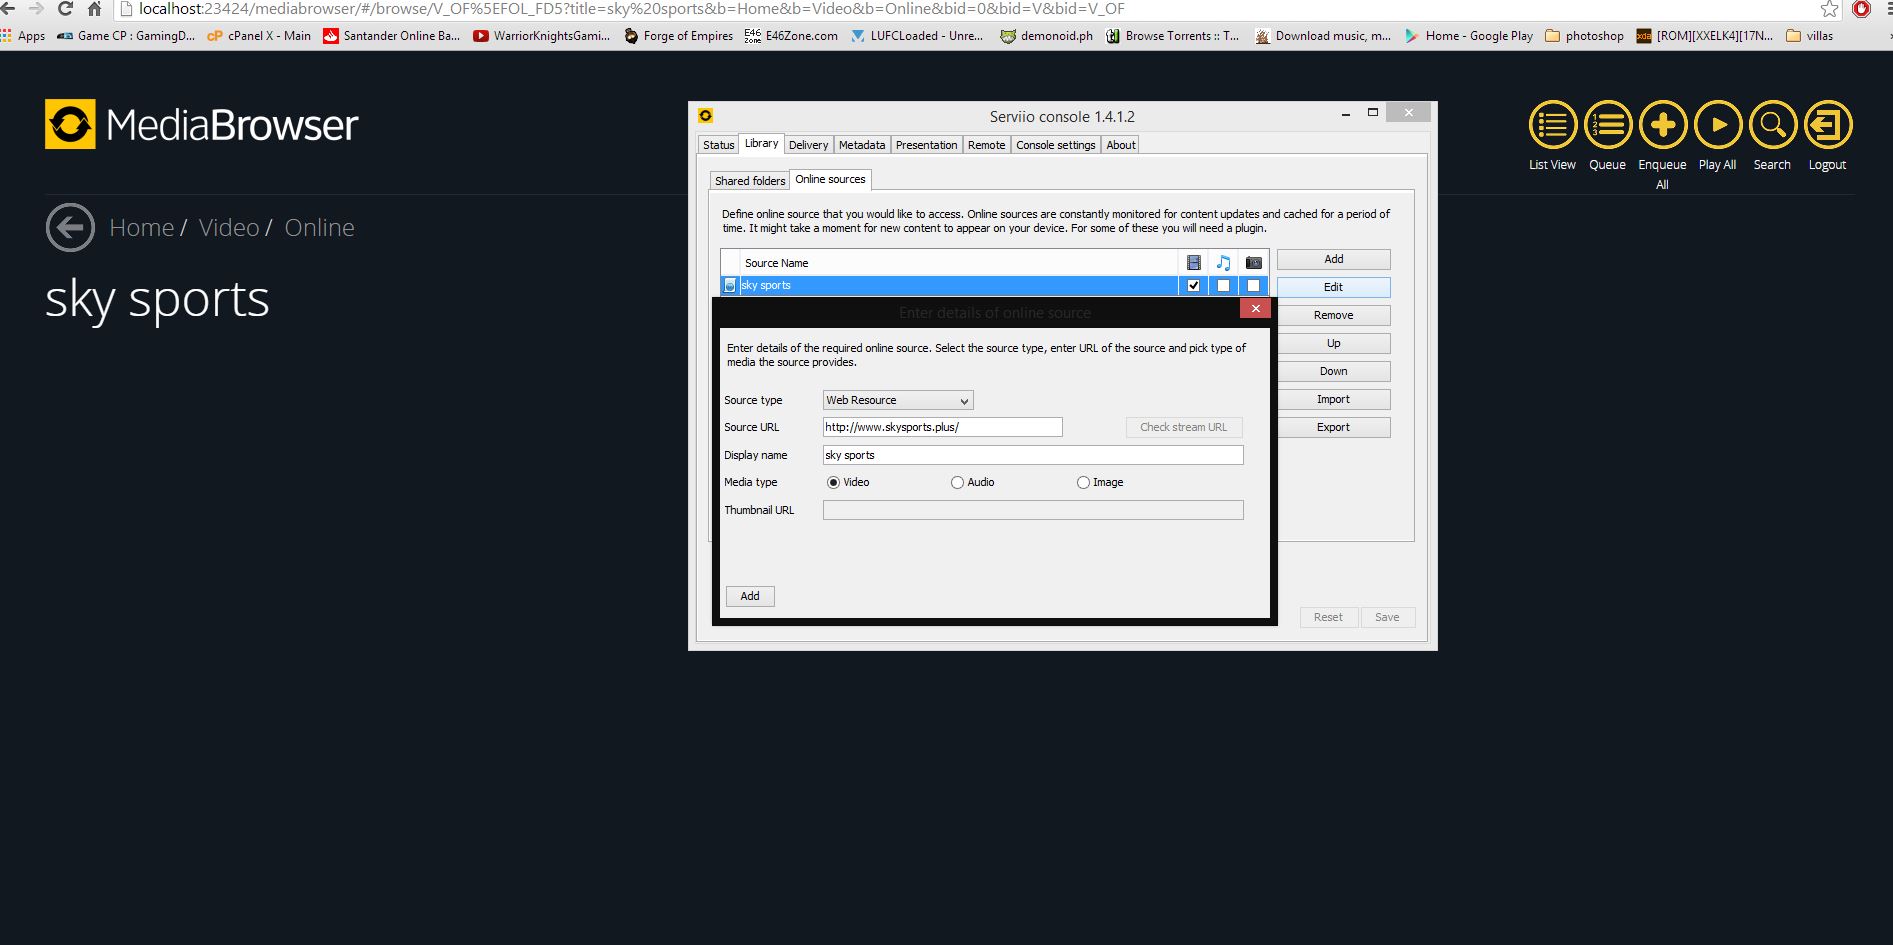The height and width of the screenshot is (945, 1893).
Task: Click the Import button
Action: [1334, 399]
